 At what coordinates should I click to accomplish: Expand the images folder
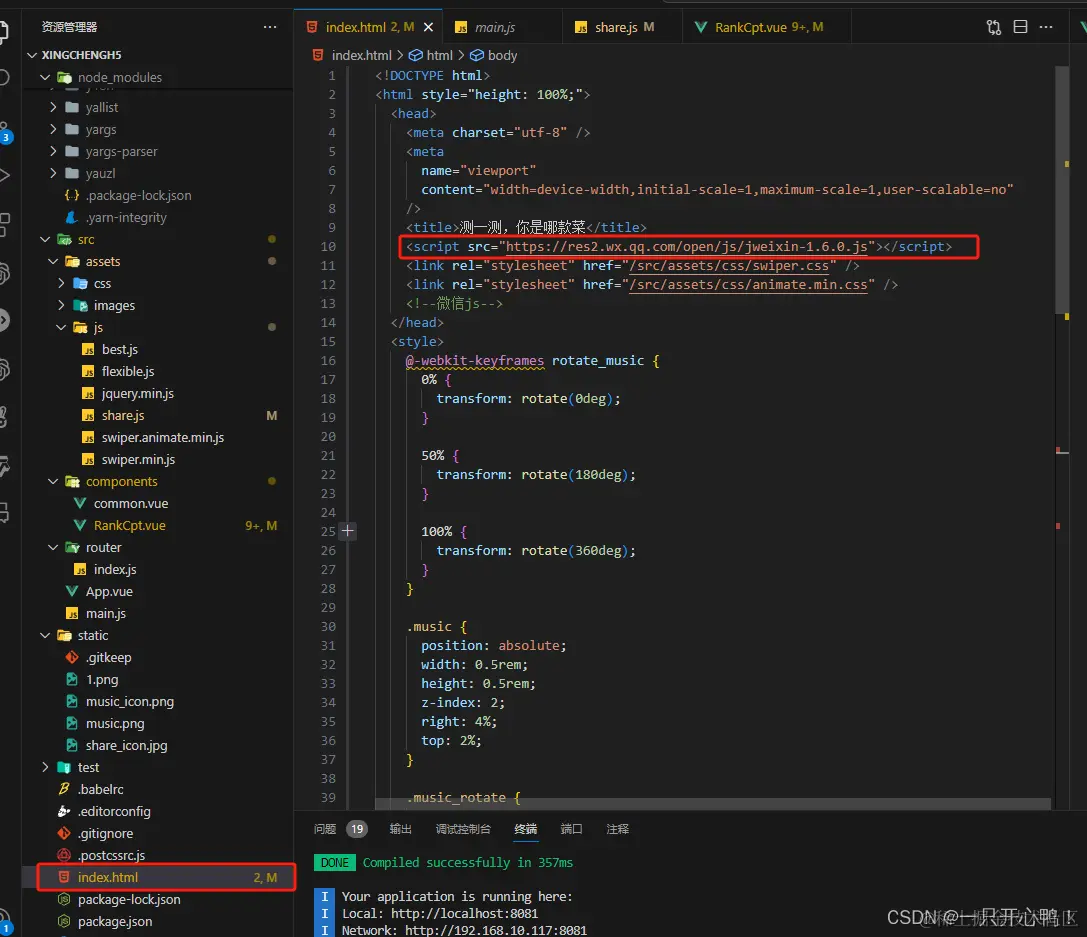tap(61, 306)
